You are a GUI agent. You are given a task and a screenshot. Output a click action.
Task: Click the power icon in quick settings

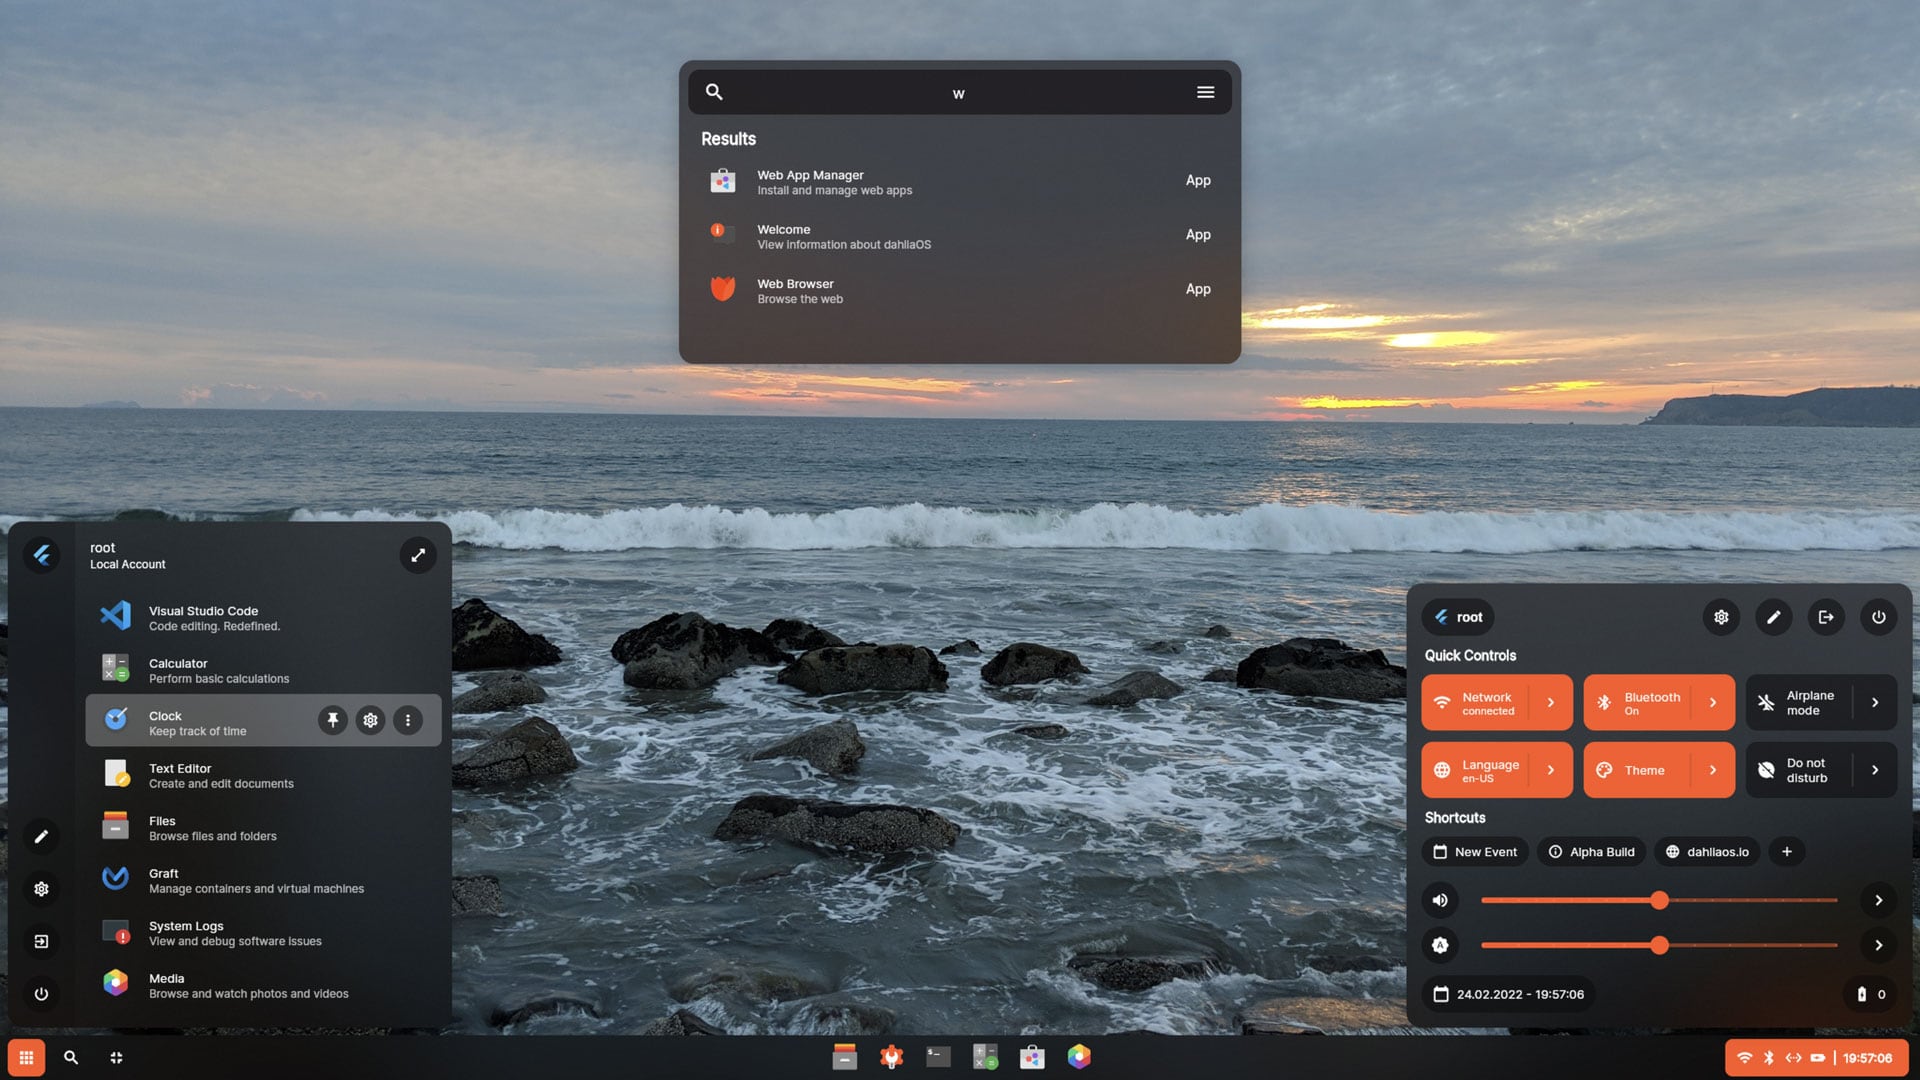pos(1878,617)
